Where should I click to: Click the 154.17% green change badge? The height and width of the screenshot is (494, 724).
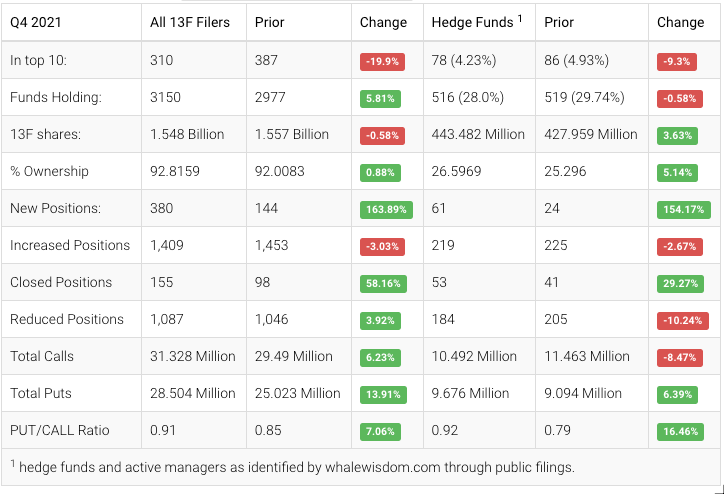pos(684,209)
